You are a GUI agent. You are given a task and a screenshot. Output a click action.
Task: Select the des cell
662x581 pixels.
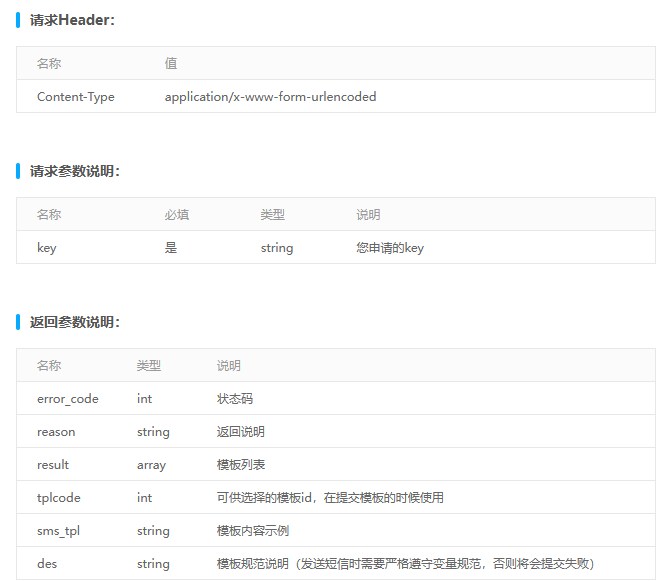tap(47, 563)
